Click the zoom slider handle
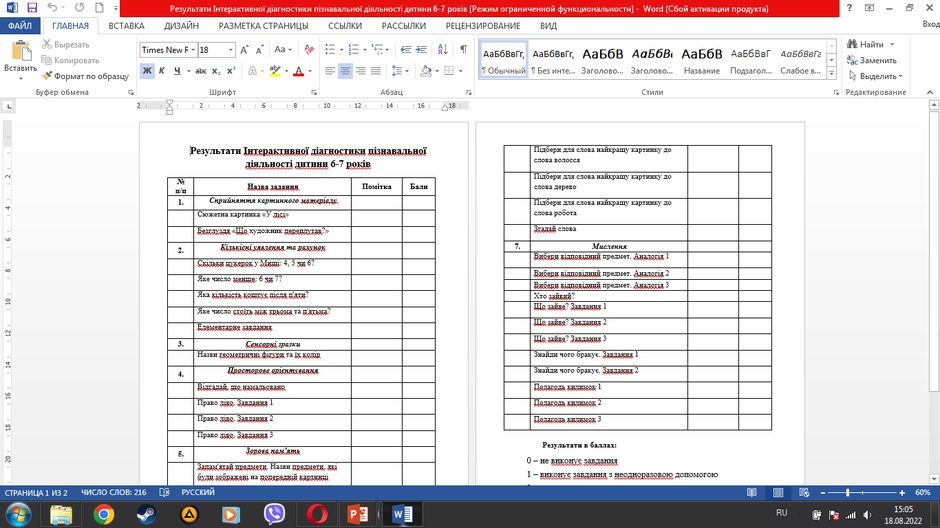This screenshot has width=940, height=528. pyautogui.click(x=848, y=493)
